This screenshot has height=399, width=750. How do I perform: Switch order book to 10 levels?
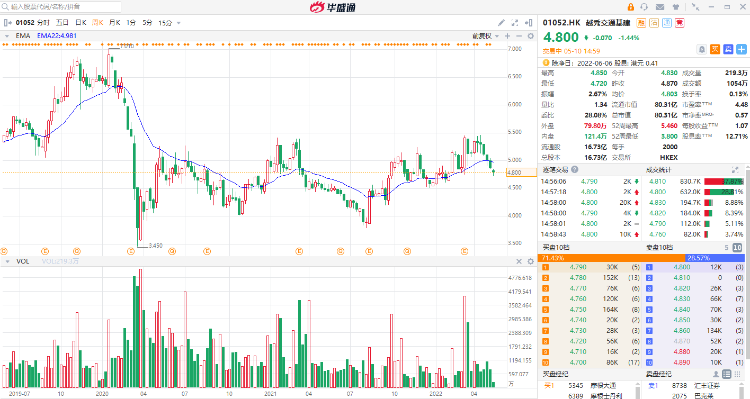(737, 247)
